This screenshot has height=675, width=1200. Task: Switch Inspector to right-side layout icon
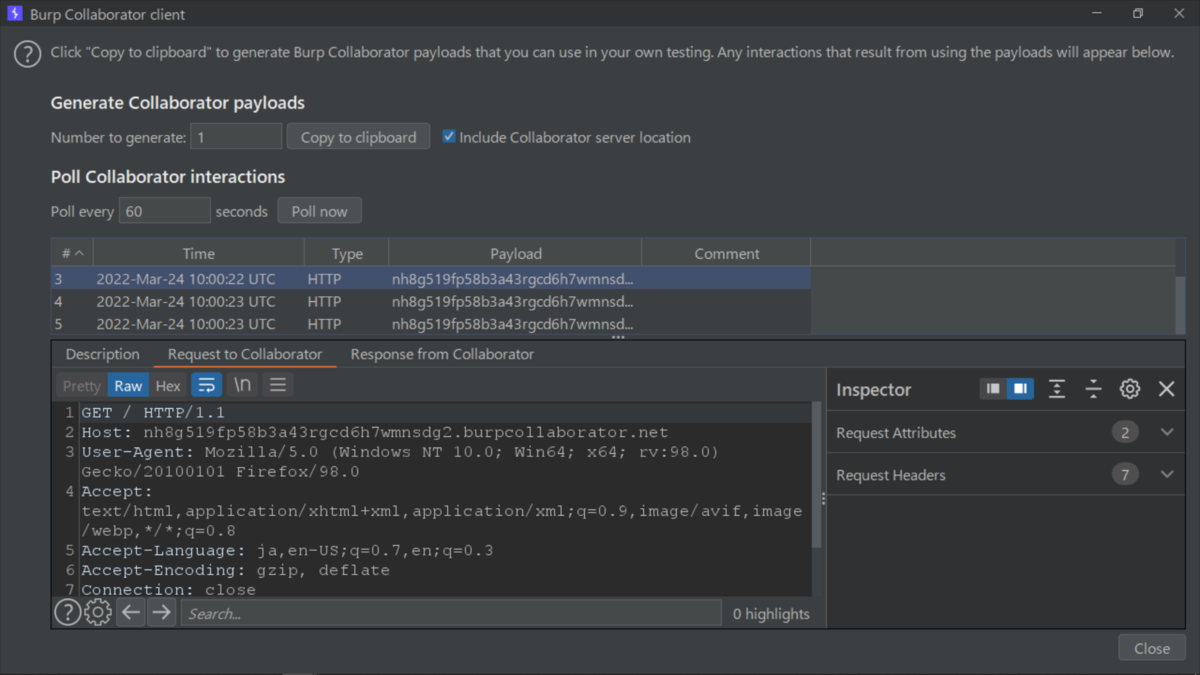(1020, 389)
